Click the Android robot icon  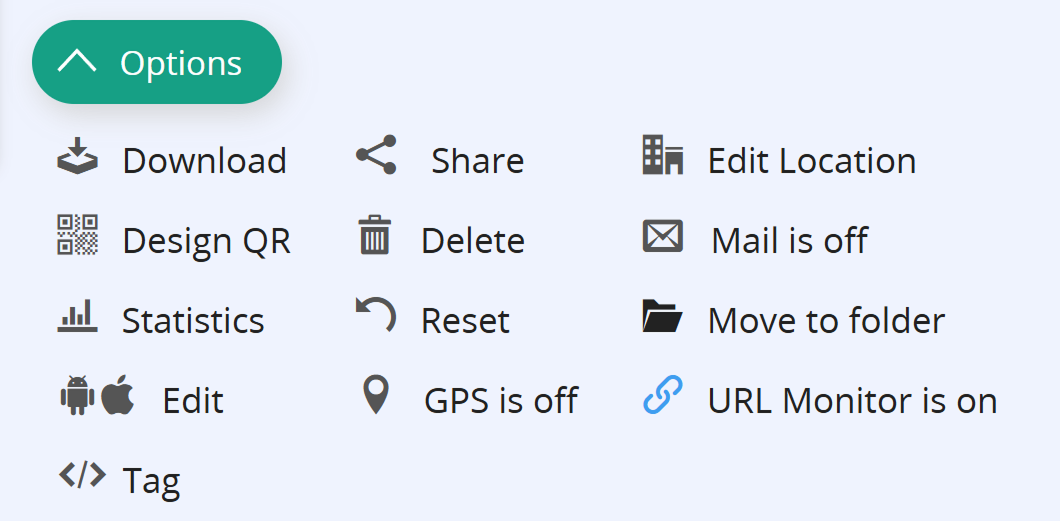pos(77,397)
